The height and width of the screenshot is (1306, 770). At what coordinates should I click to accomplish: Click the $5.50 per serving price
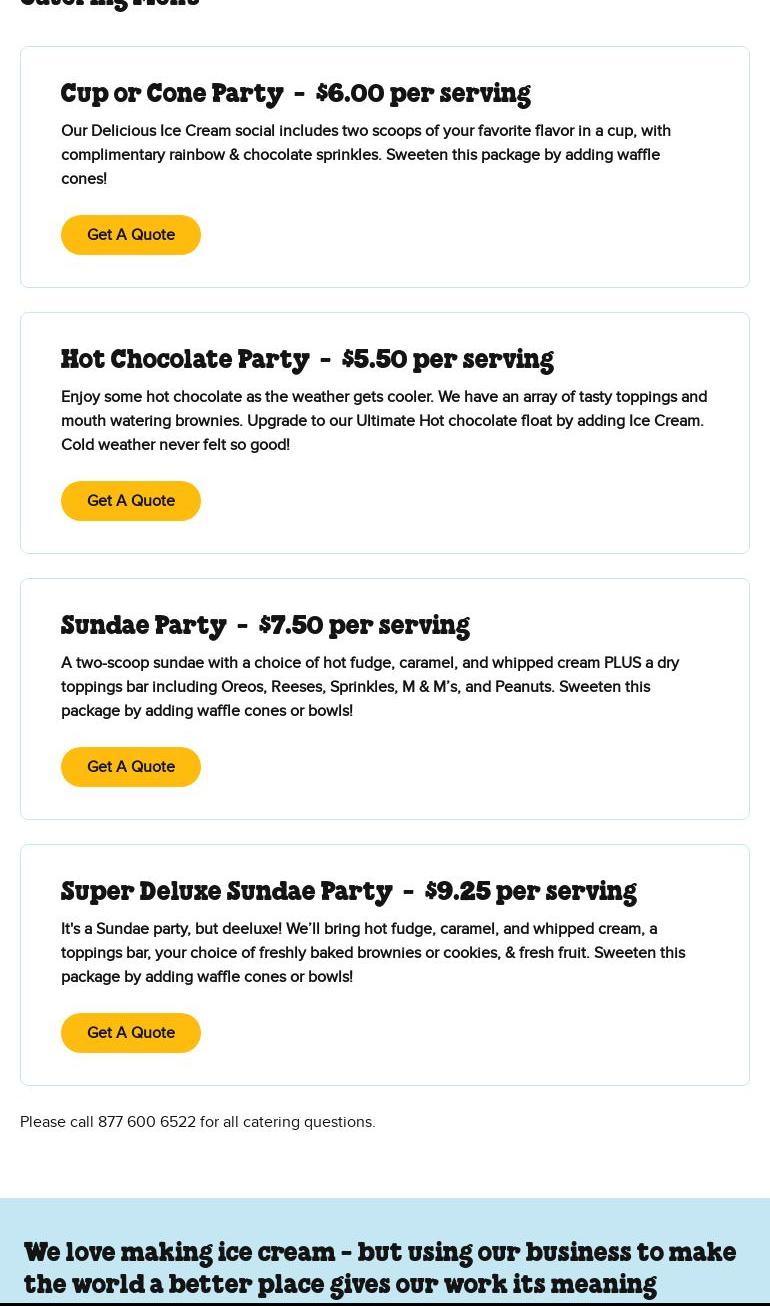(447, 360)
